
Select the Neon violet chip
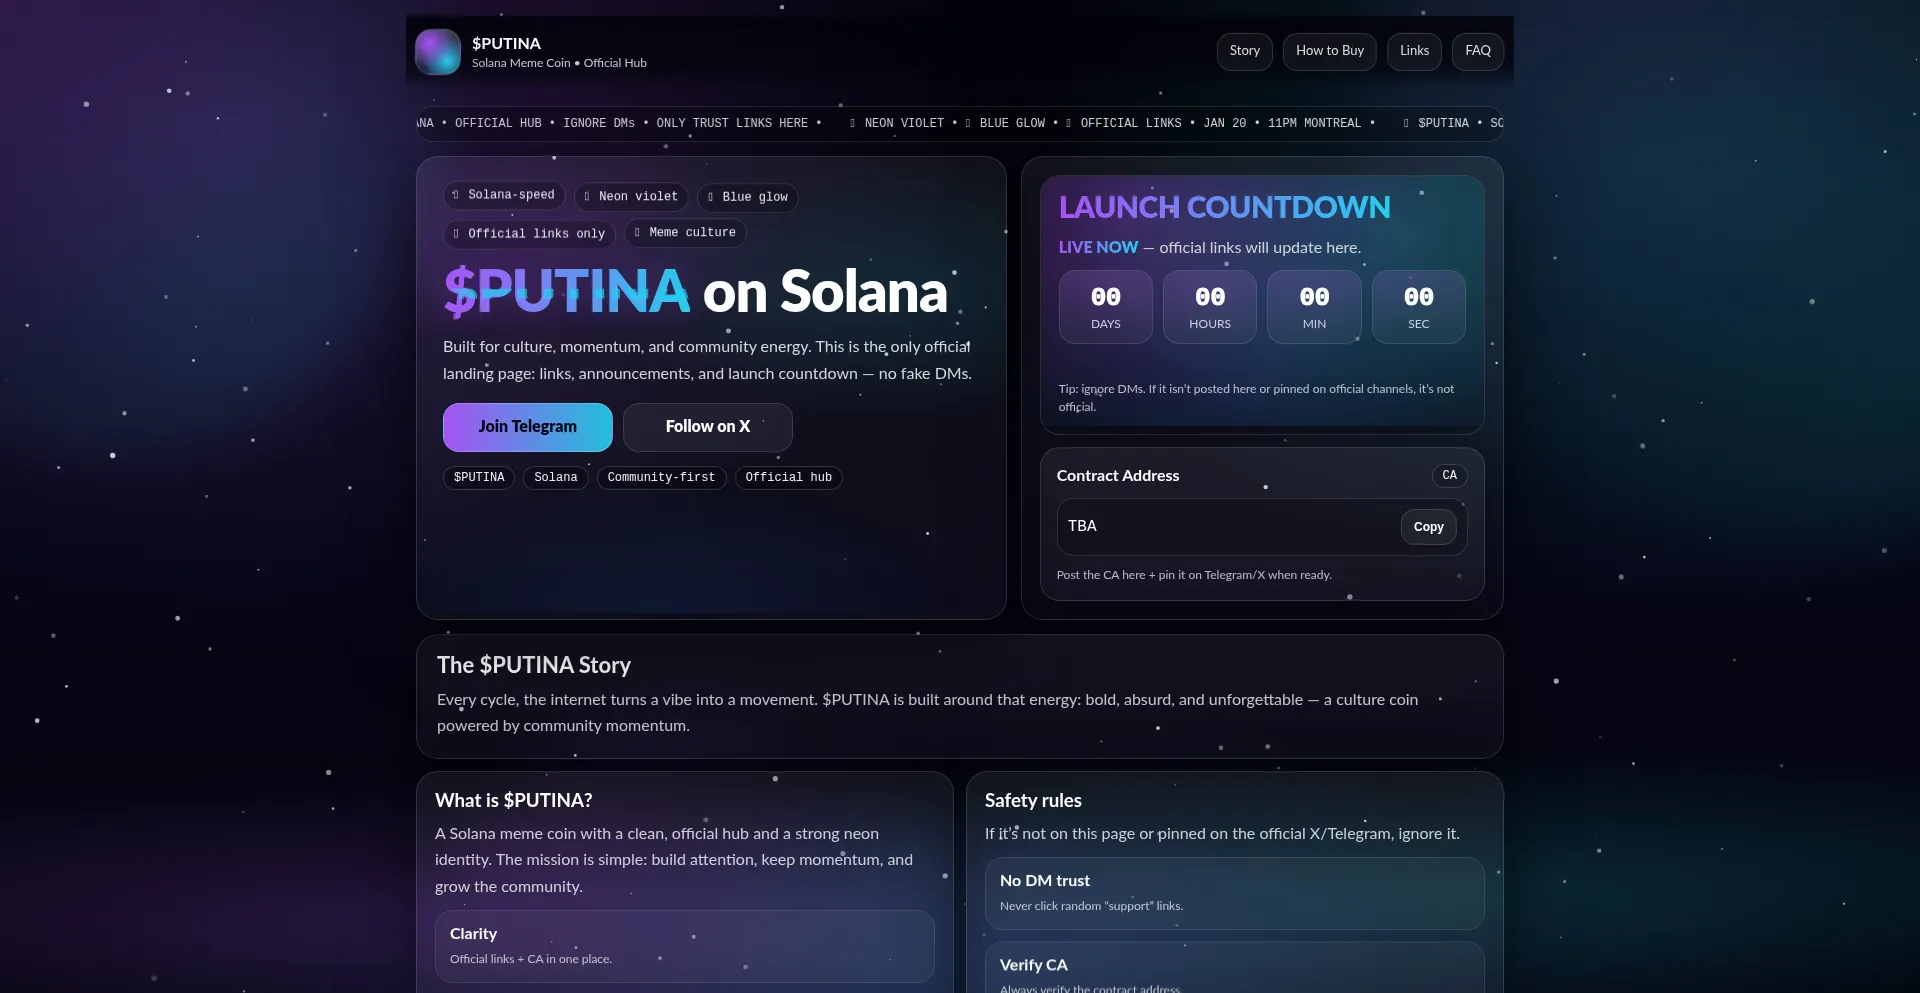631,197
